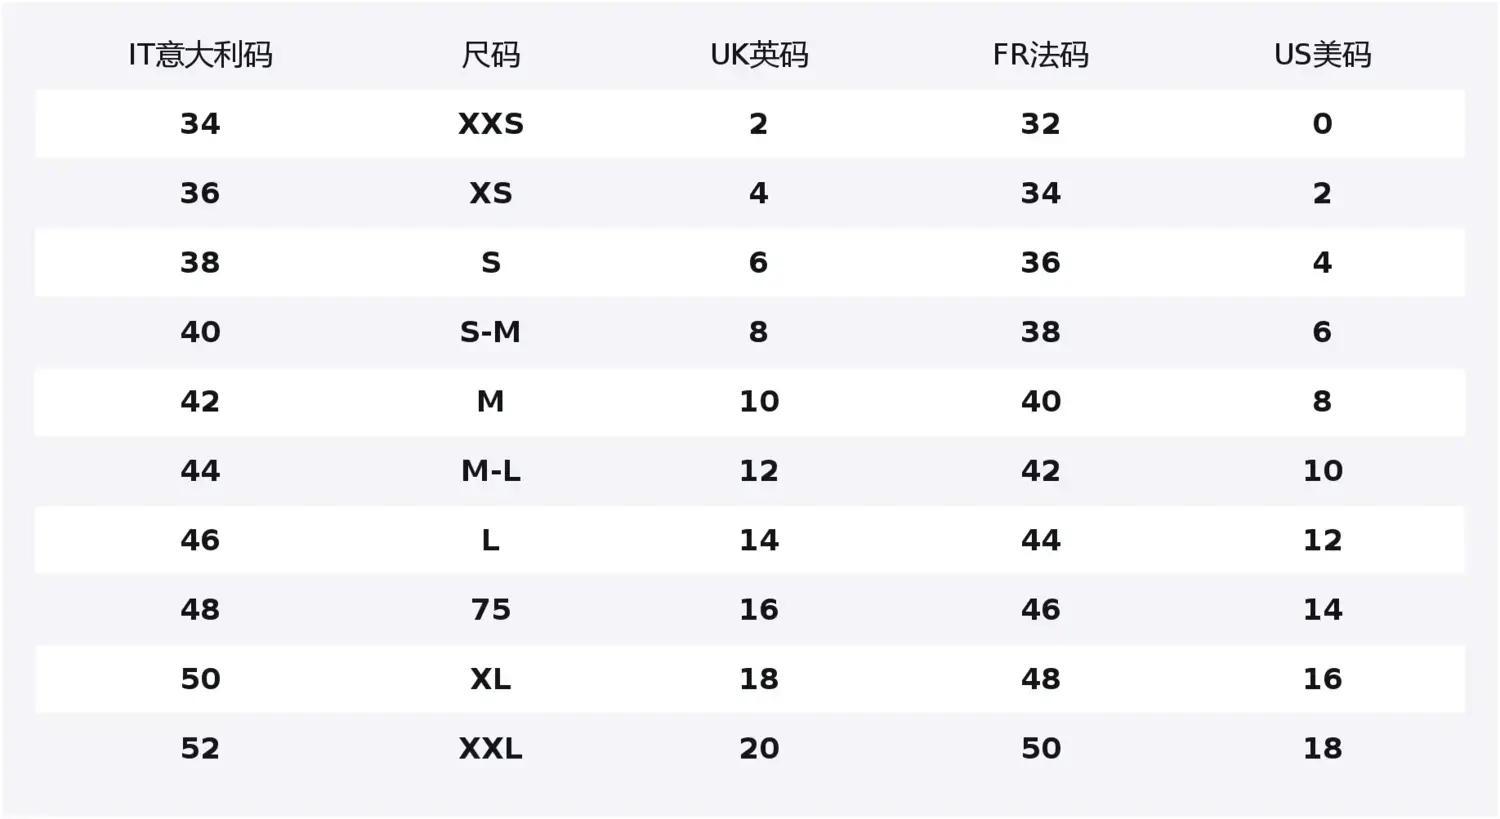This screenshot has width=1500, height=819.
Task: Select the M-L size cell
Action: click(490, 471)
